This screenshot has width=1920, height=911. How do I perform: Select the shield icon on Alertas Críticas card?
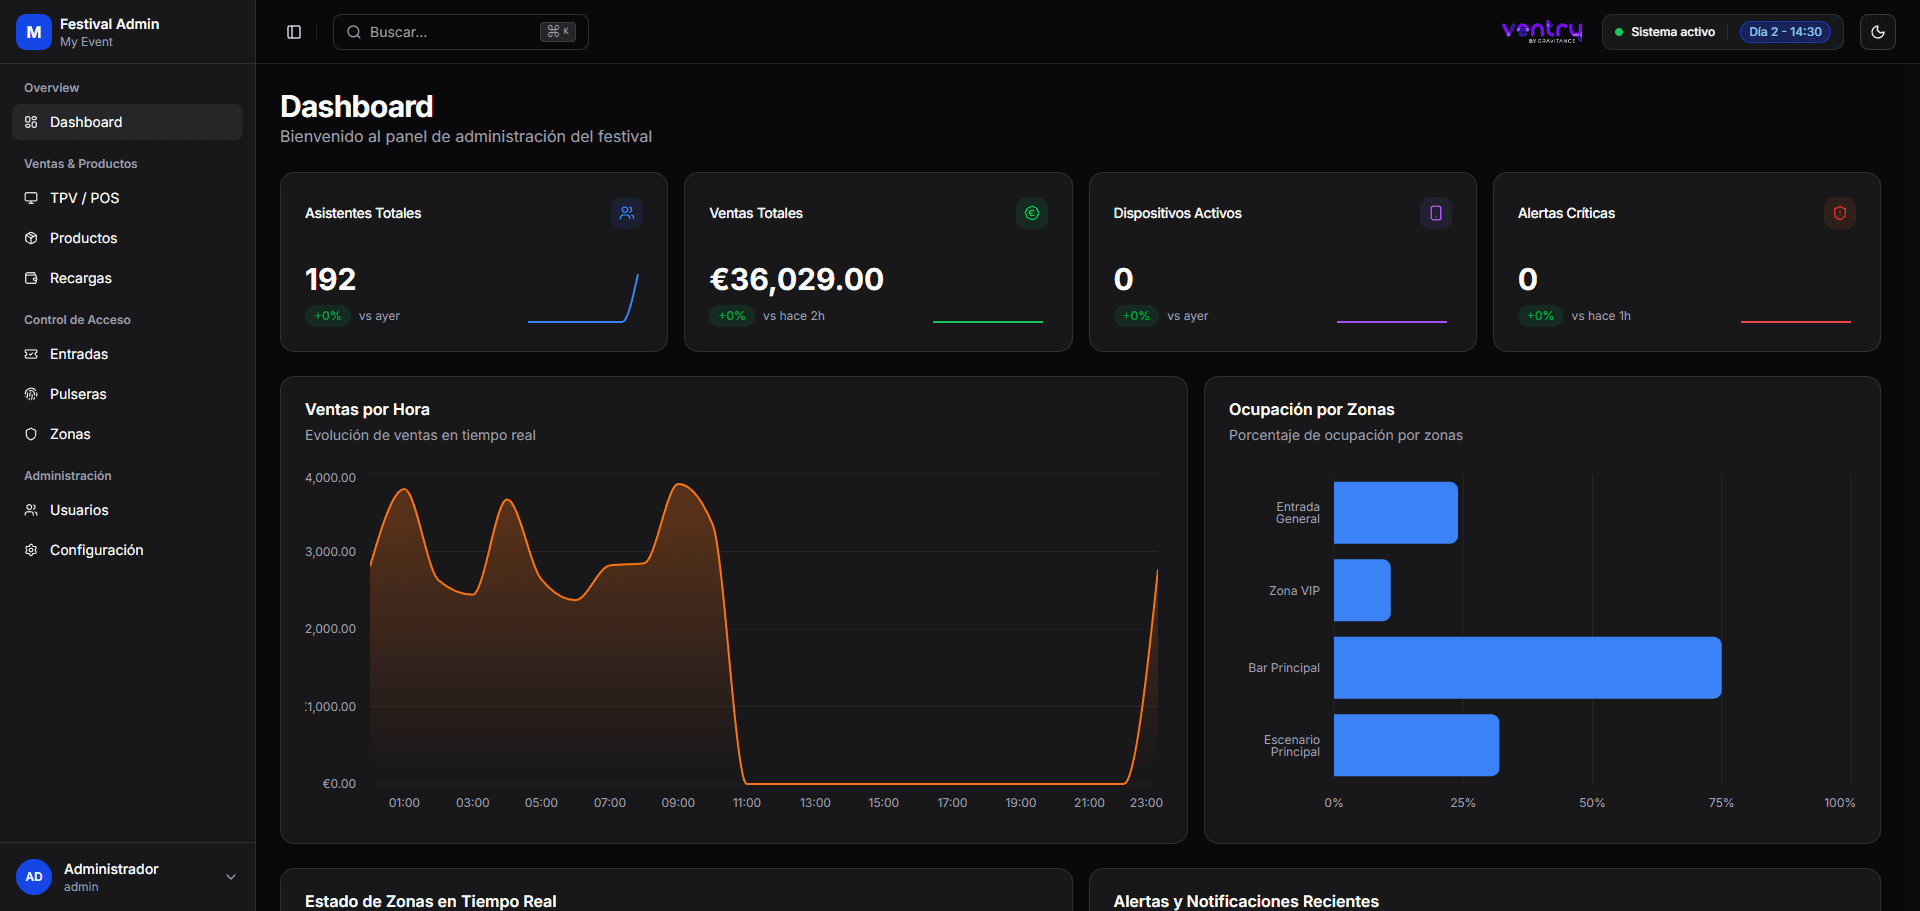(1840, 213)
